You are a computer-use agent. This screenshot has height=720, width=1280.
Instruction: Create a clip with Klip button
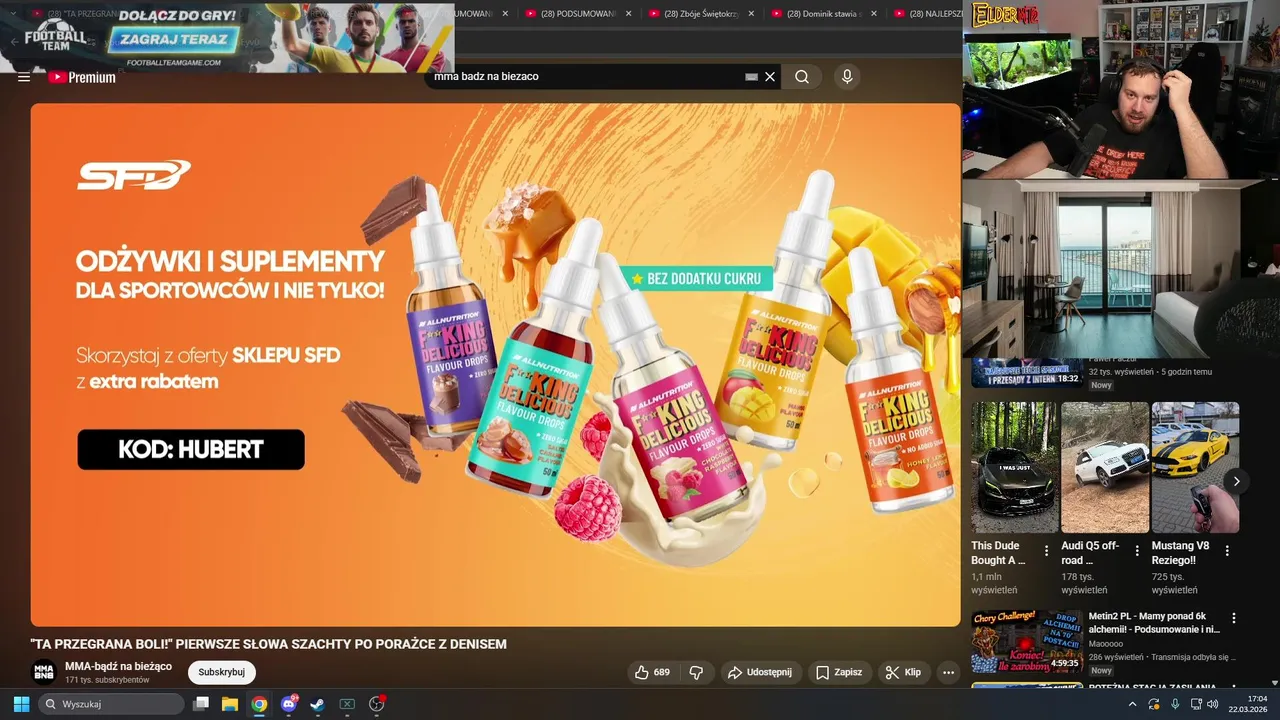(903, 672)
